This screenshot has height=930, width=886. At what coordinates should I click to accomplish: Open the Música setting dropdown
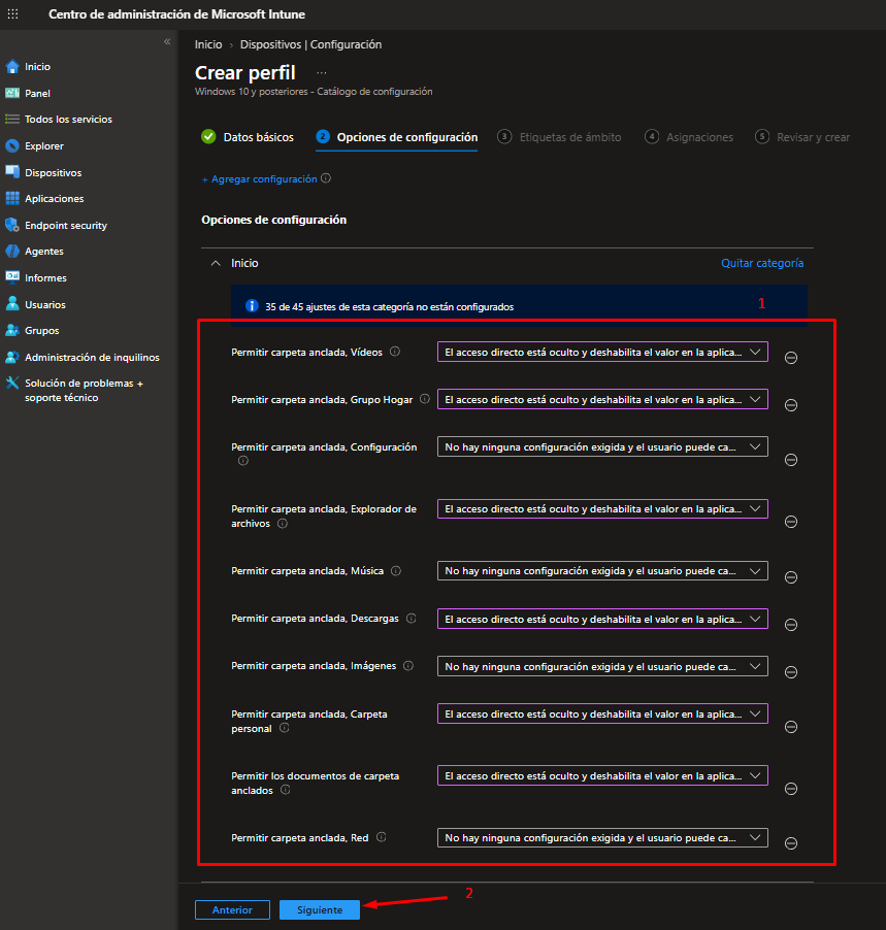603,571
